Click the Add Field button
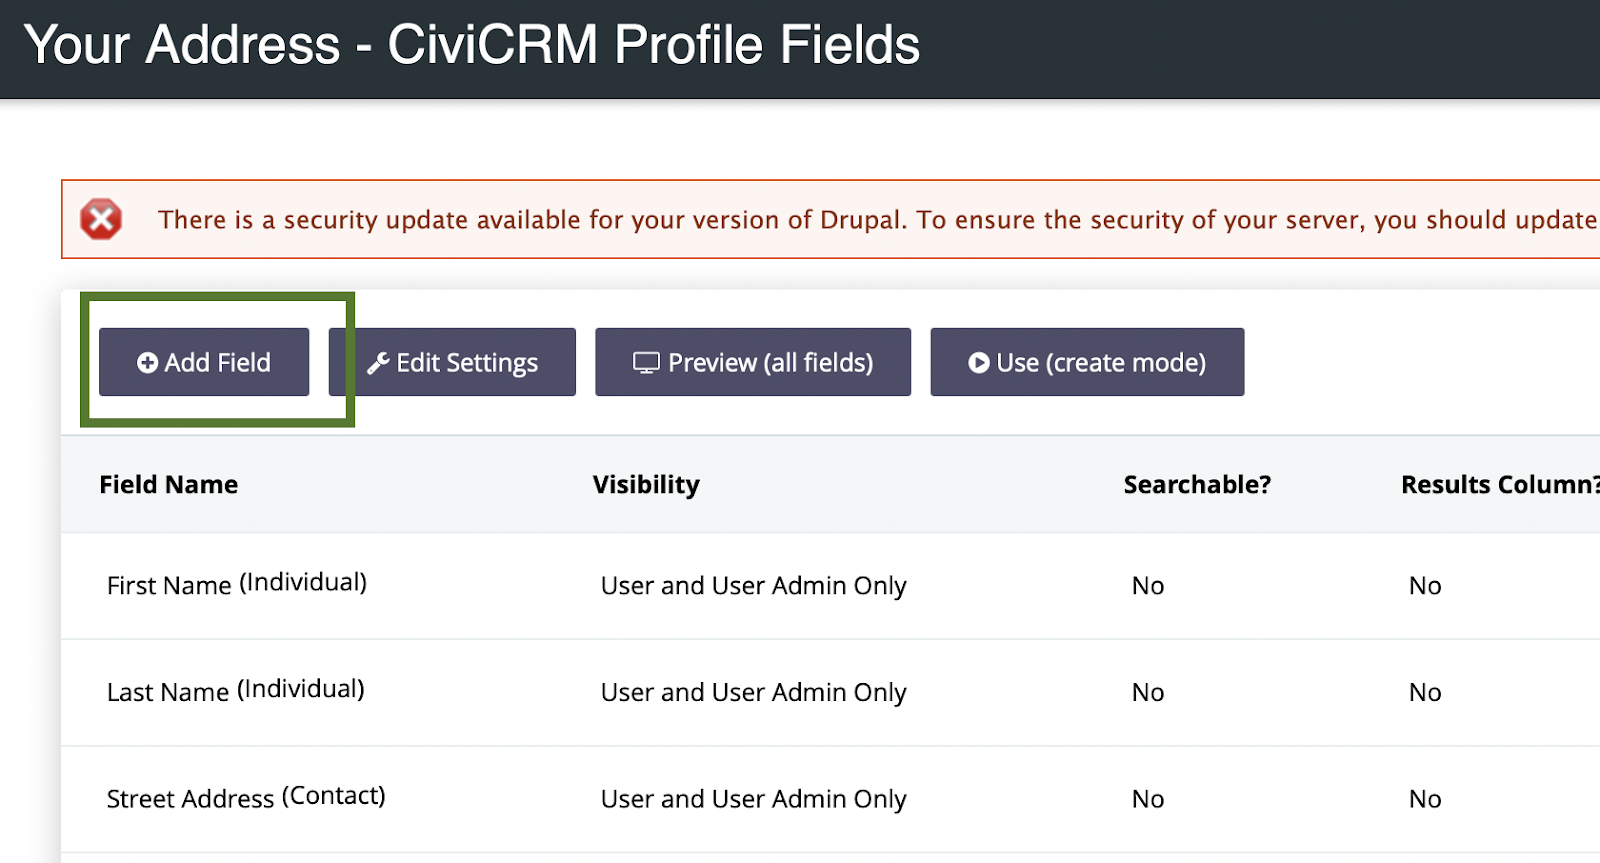The image size is (1600, 863). tap(204, 362)
